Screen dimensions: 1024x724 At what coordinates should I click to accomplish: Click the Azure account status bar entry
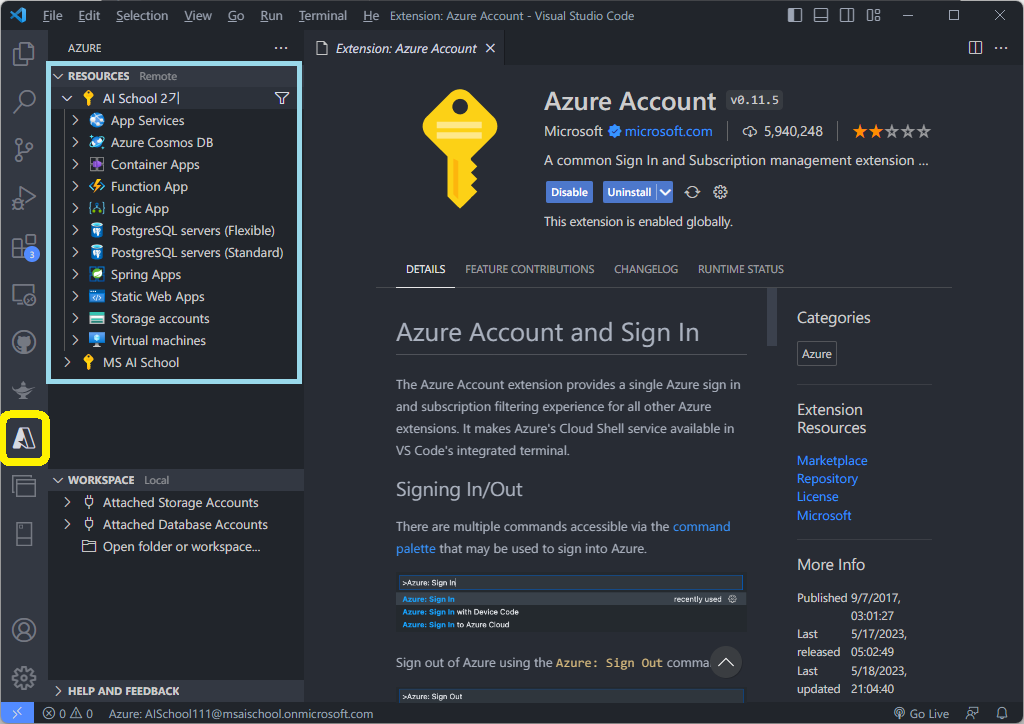pos(241,713)
